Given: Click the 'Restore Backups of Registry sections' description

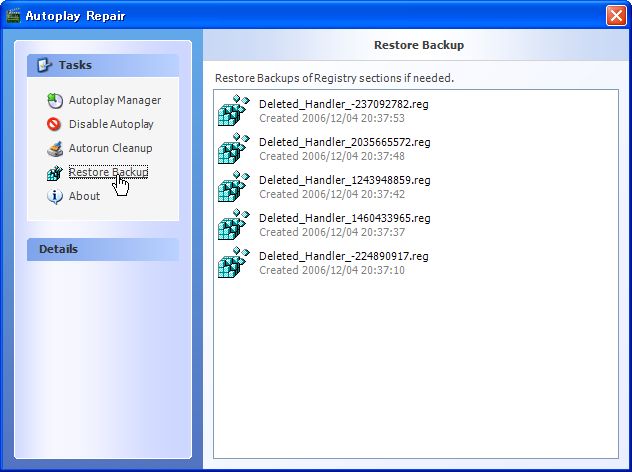Looking at the screenshot, I should (x=335, y=78).
